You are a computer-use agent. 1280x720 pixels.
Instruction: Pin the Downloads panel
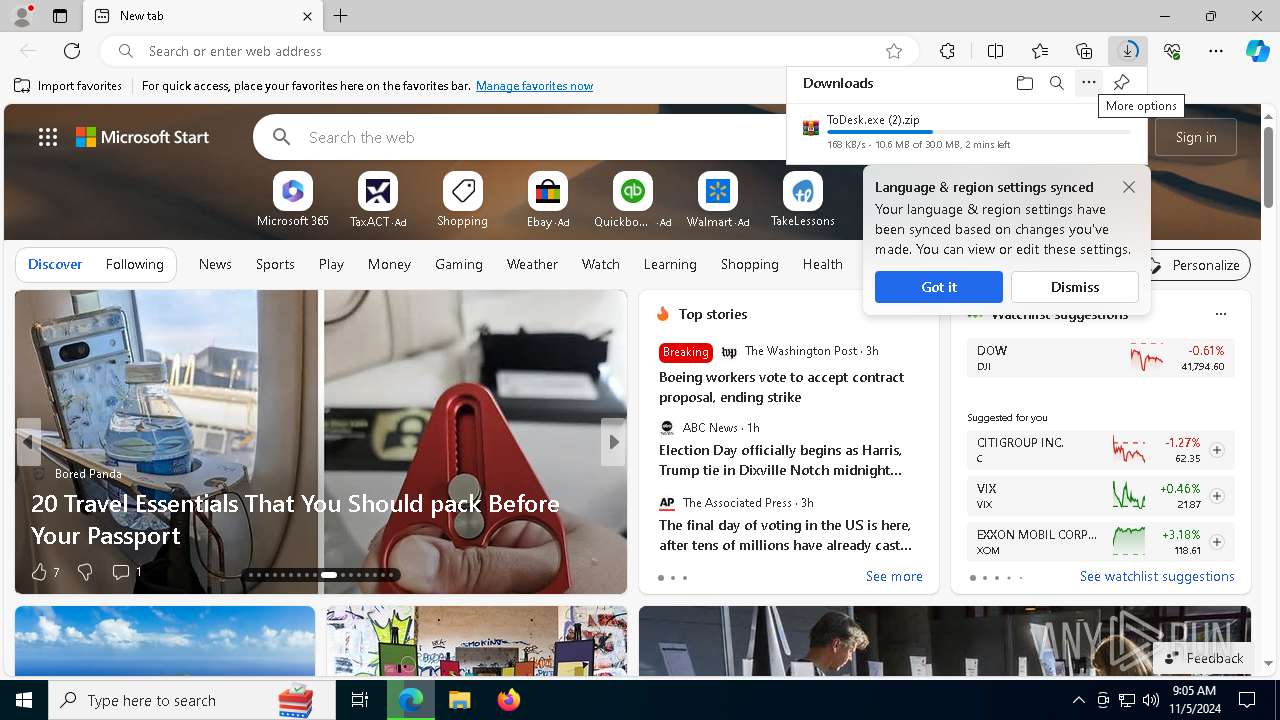click(x=1121, y=83)
